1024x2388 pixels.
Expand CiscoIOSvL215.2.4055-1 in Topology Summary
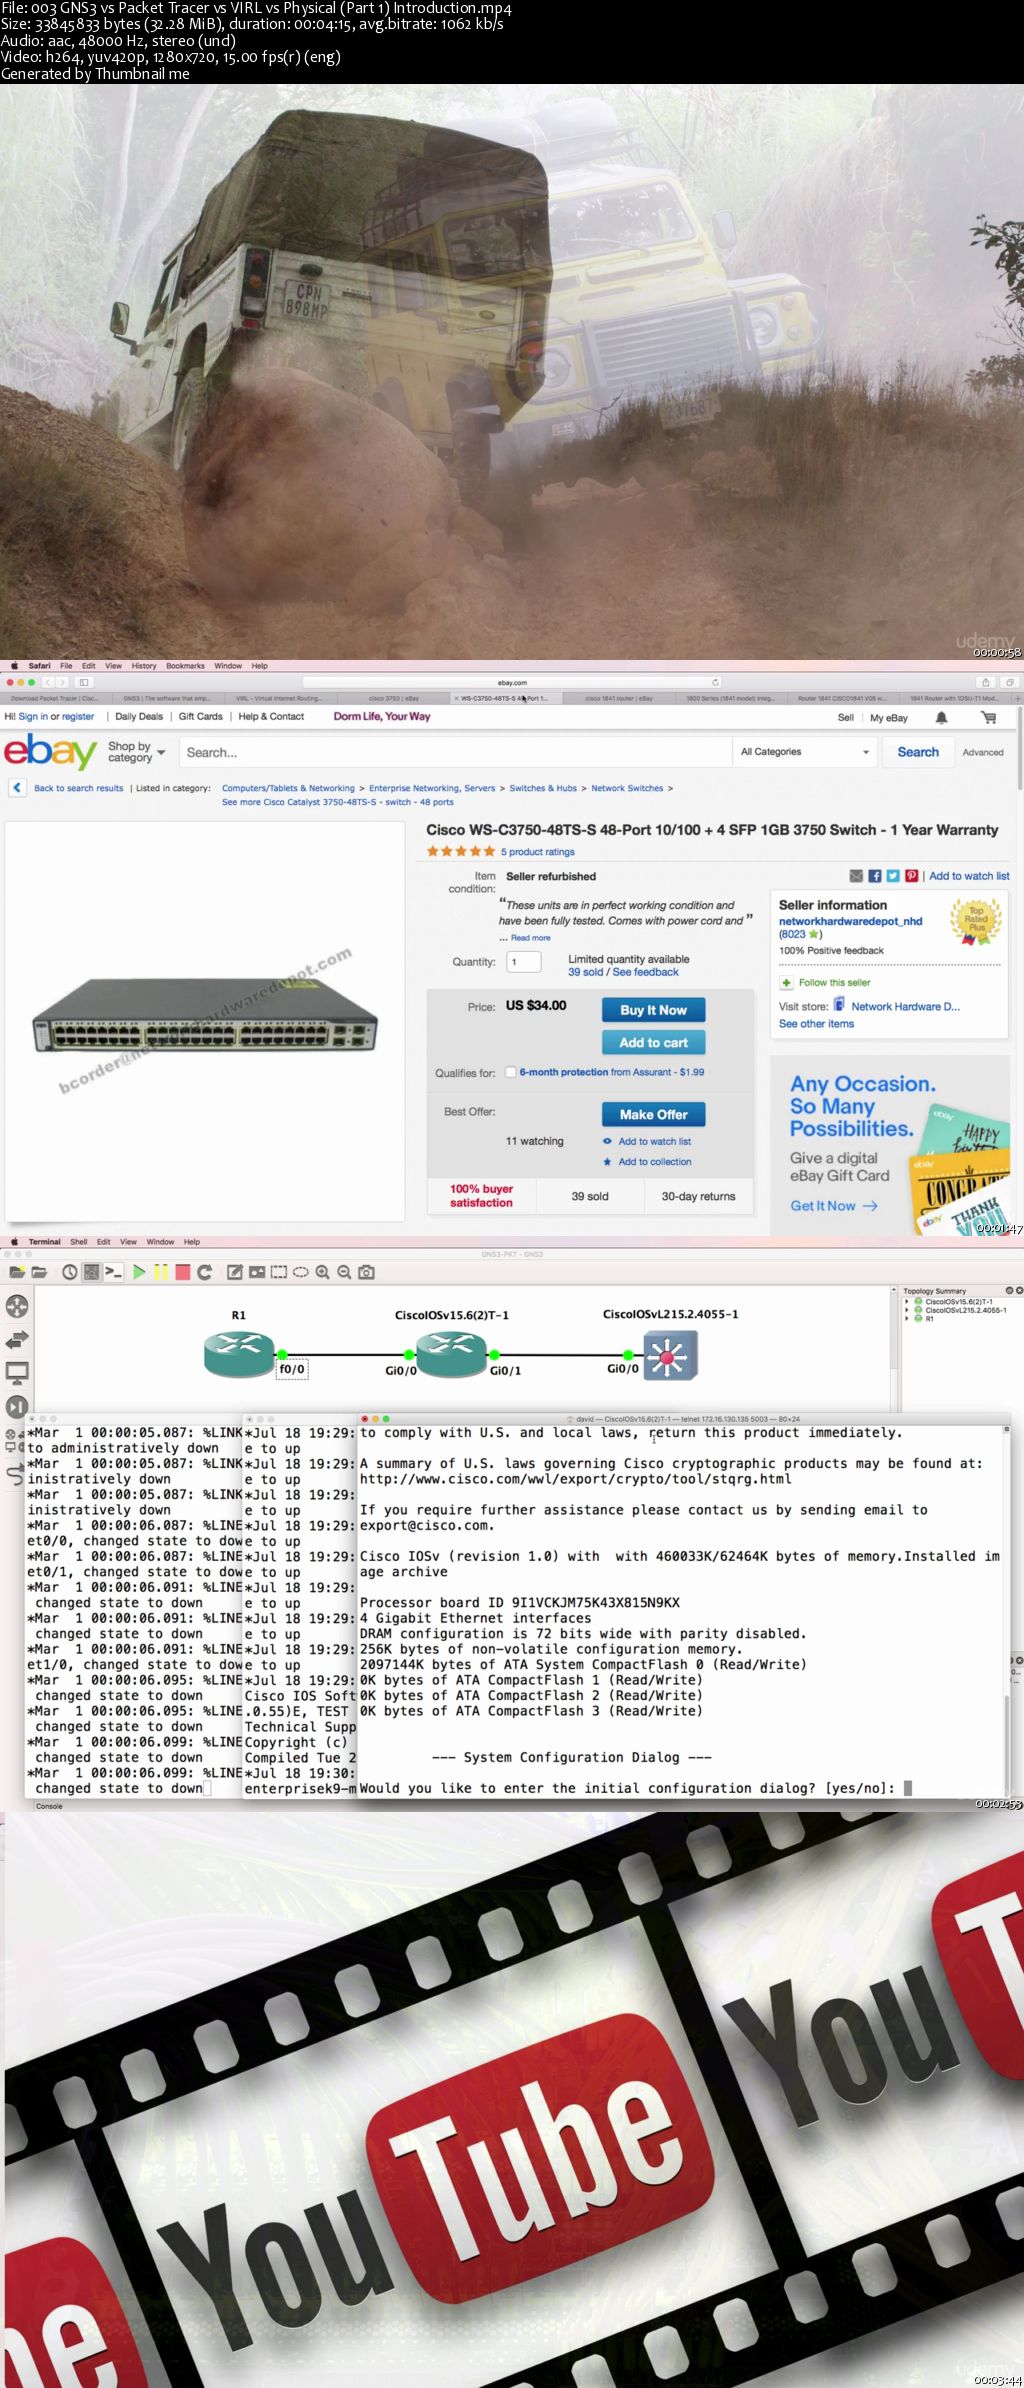[x=907, y=1310]
